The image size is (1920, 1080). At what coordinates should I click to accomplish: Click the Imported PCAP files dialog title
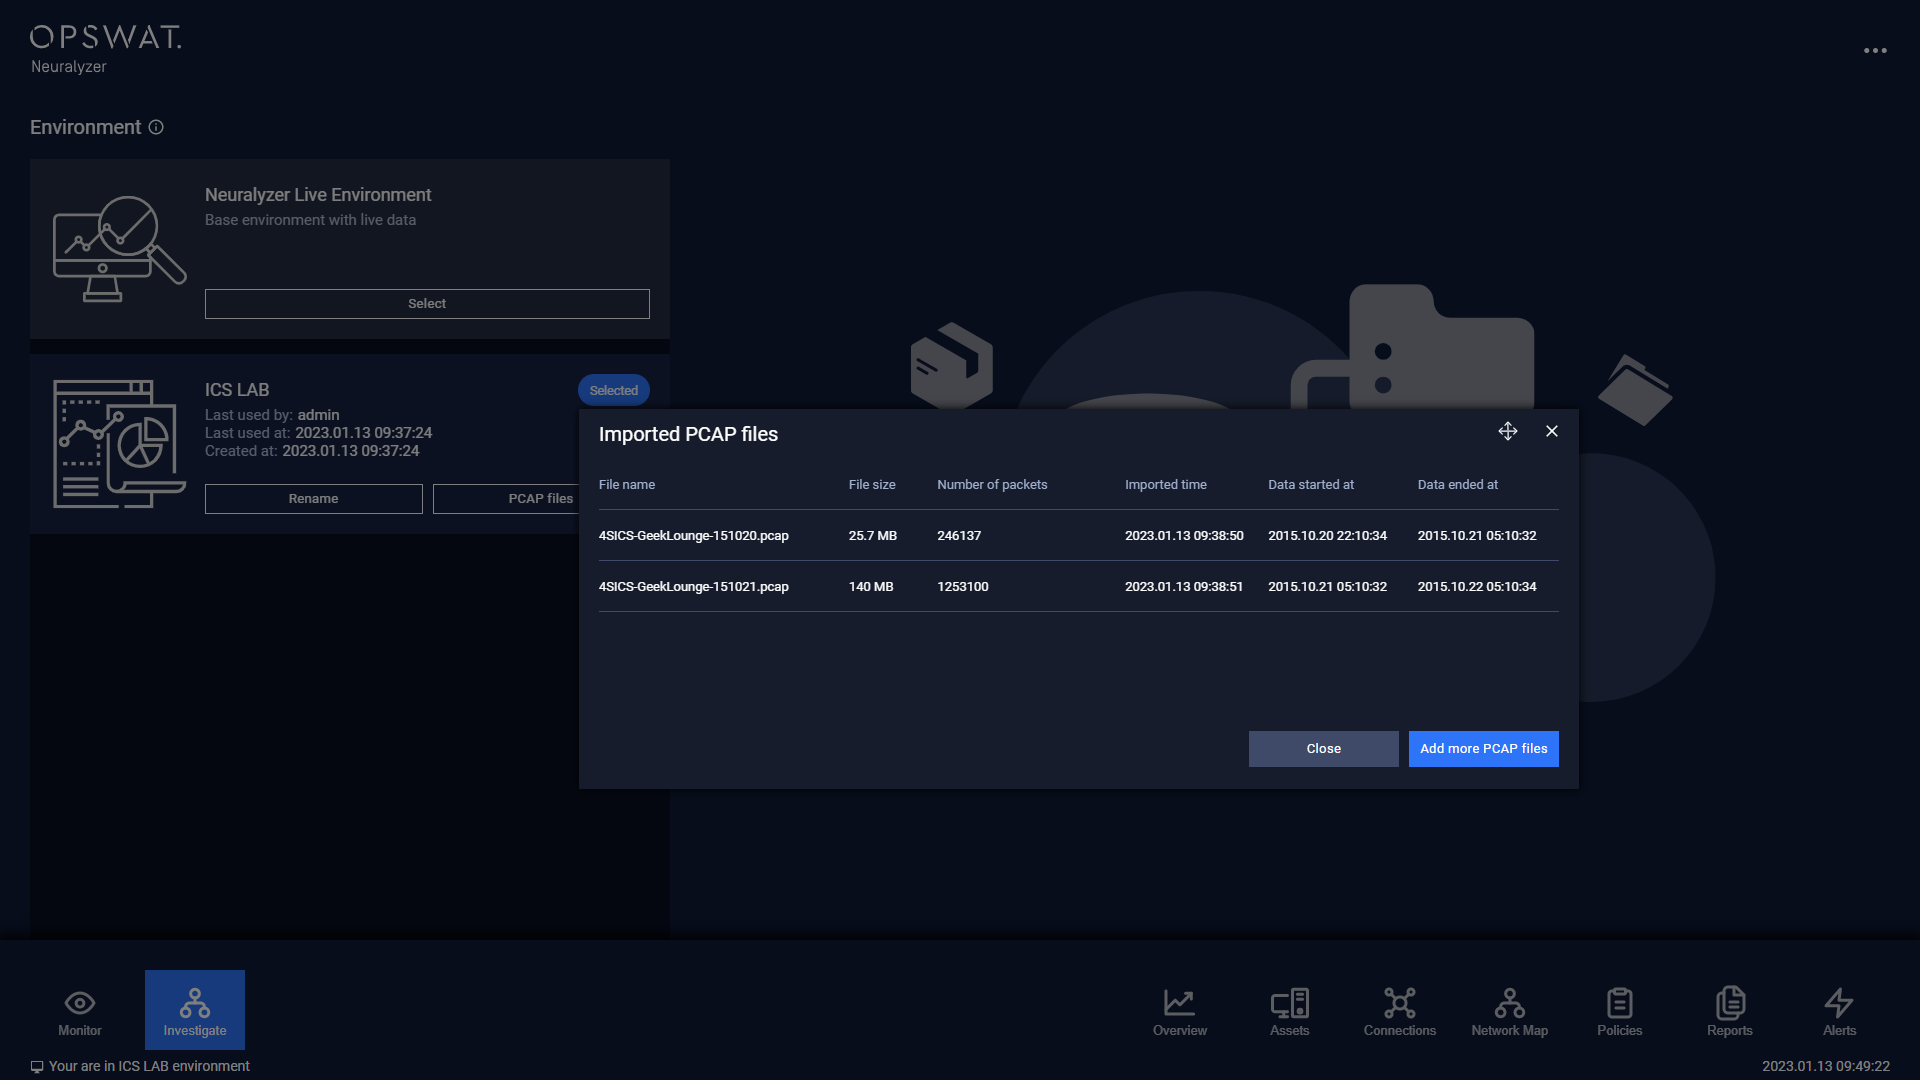[688, 435]
